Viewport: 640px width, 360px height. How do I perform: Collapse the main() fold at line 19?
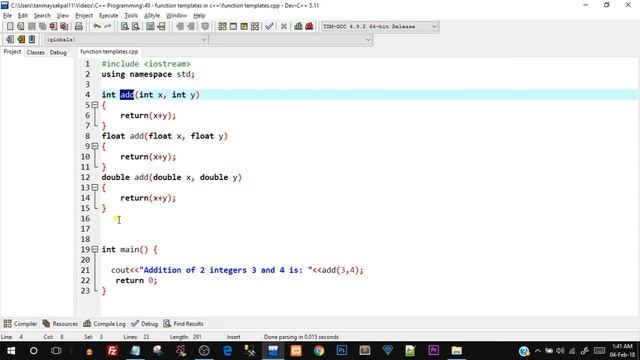(95, 249)
